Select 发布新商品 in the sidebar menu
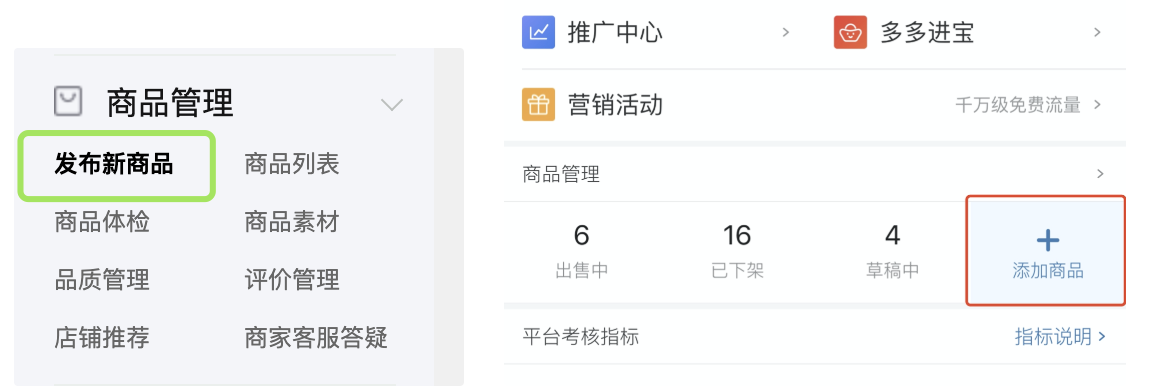 click(x=113, y=164)
